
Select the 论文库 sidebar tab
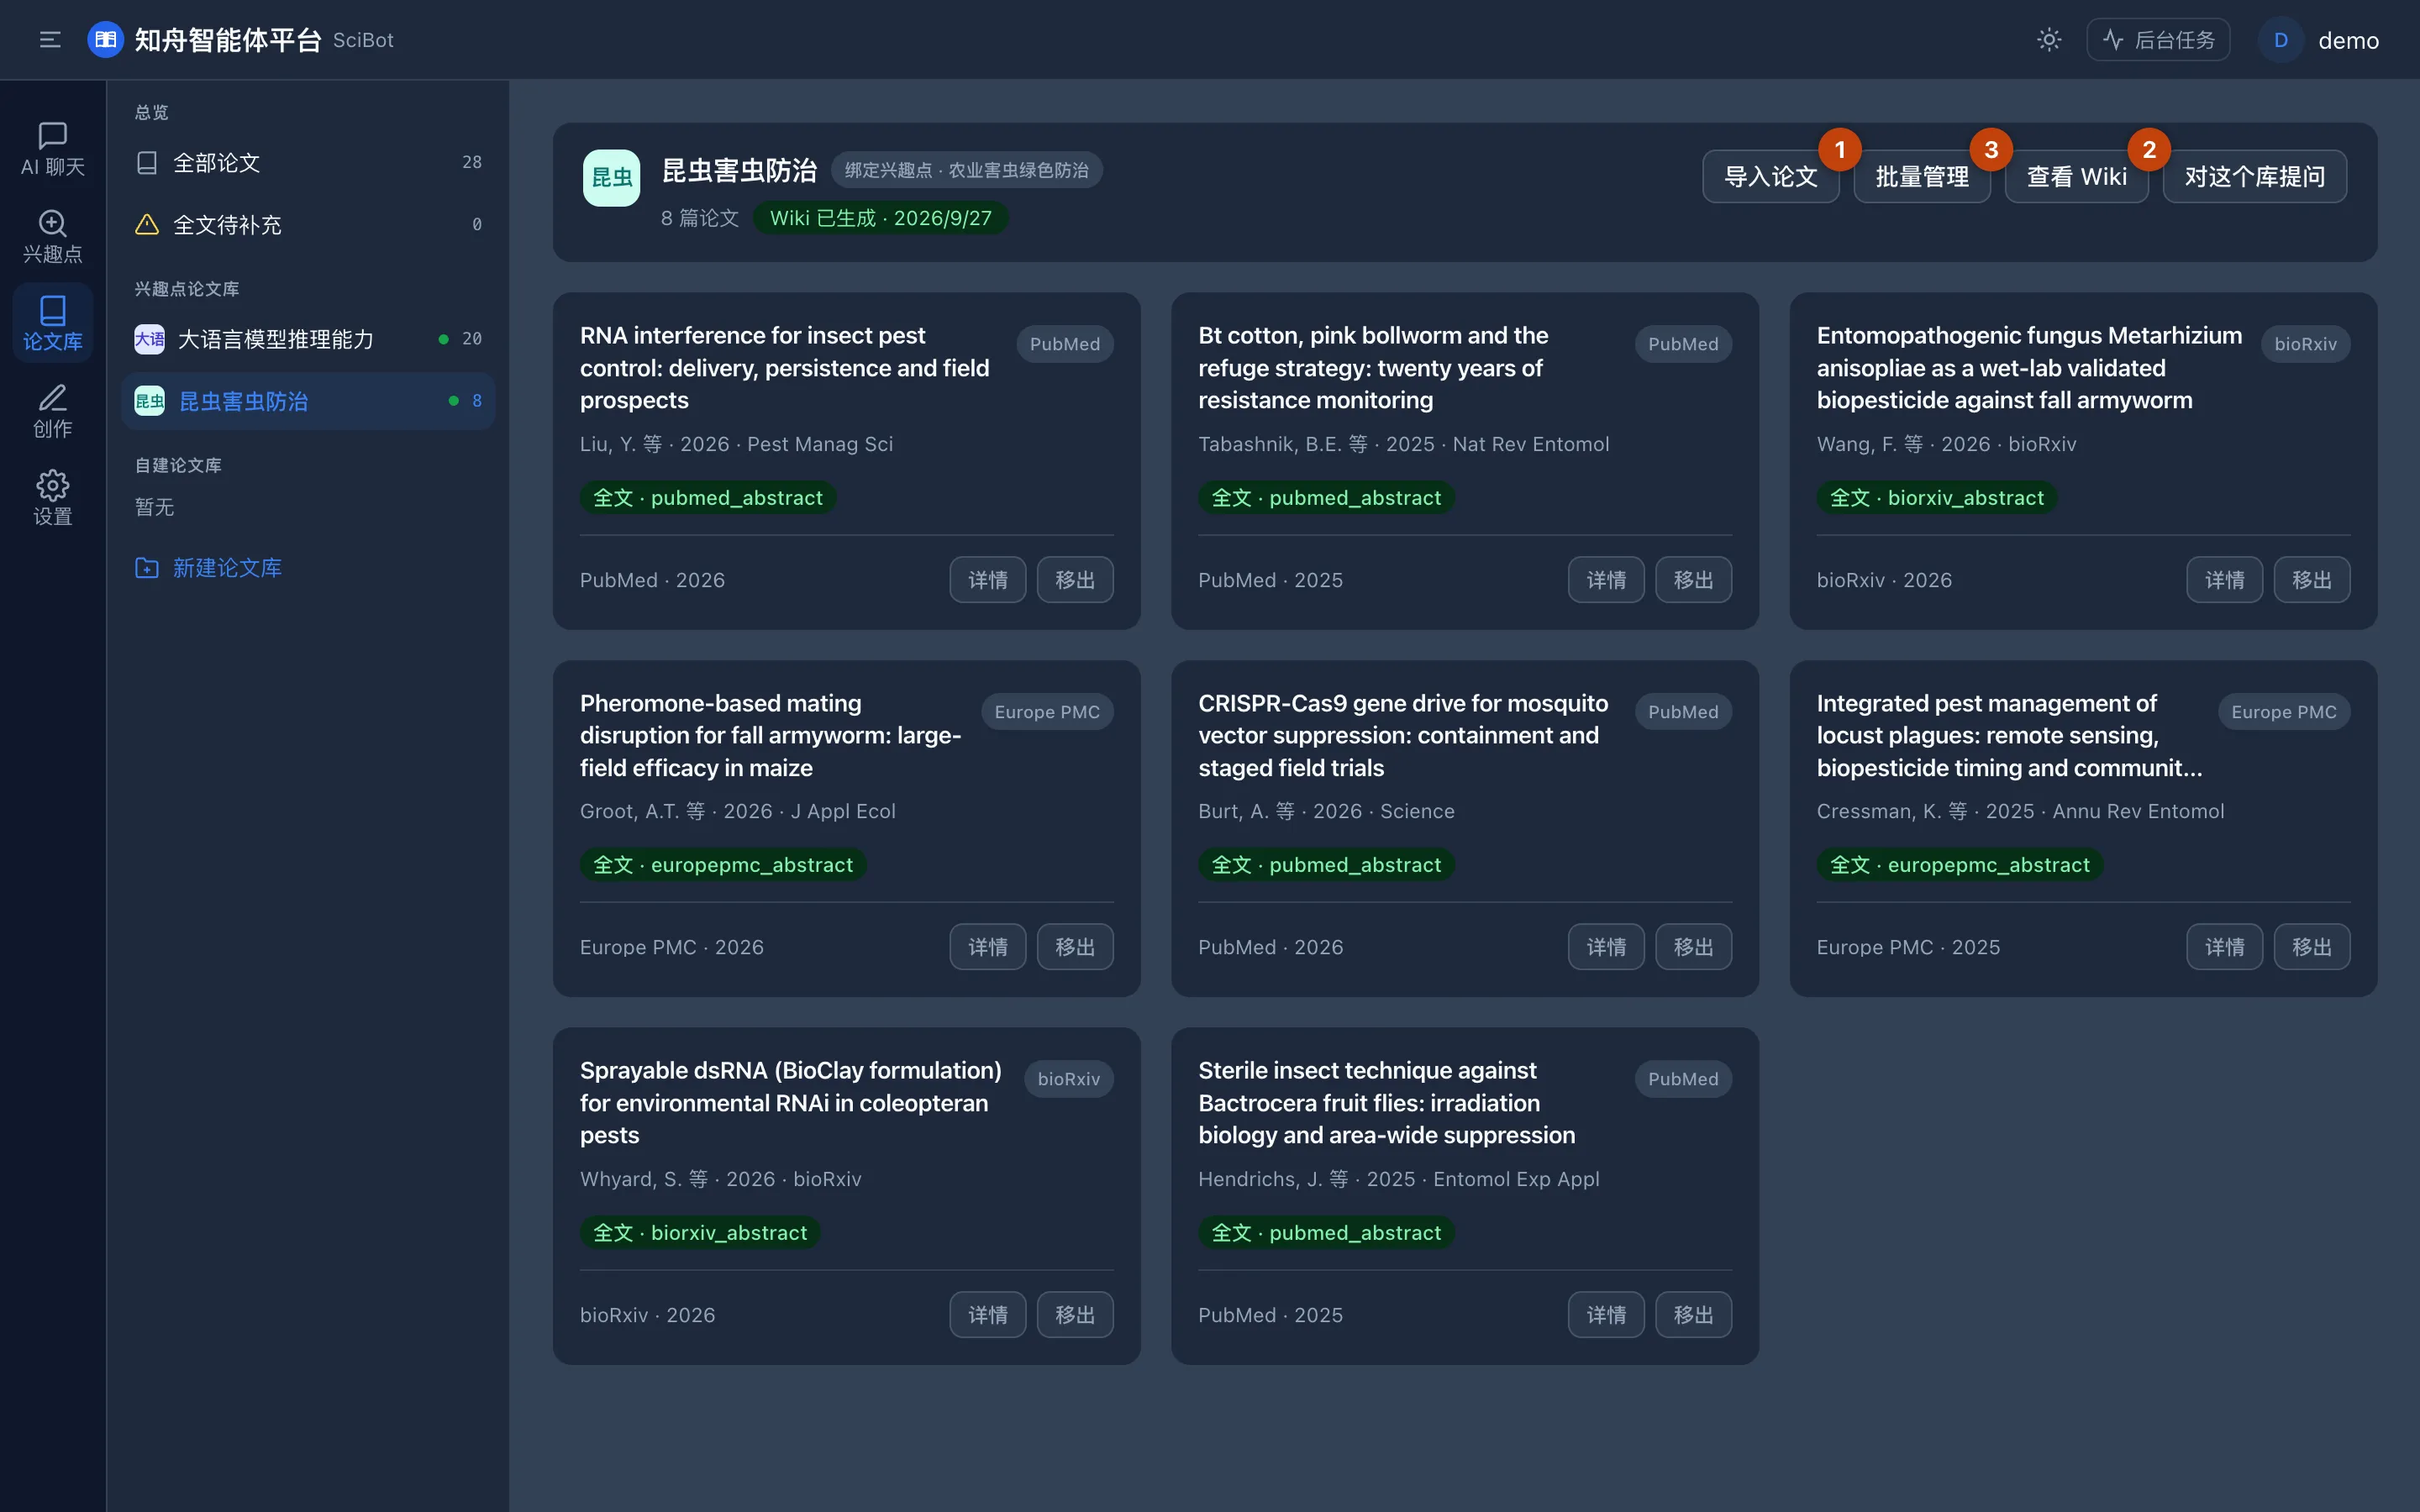click(52, 323)
